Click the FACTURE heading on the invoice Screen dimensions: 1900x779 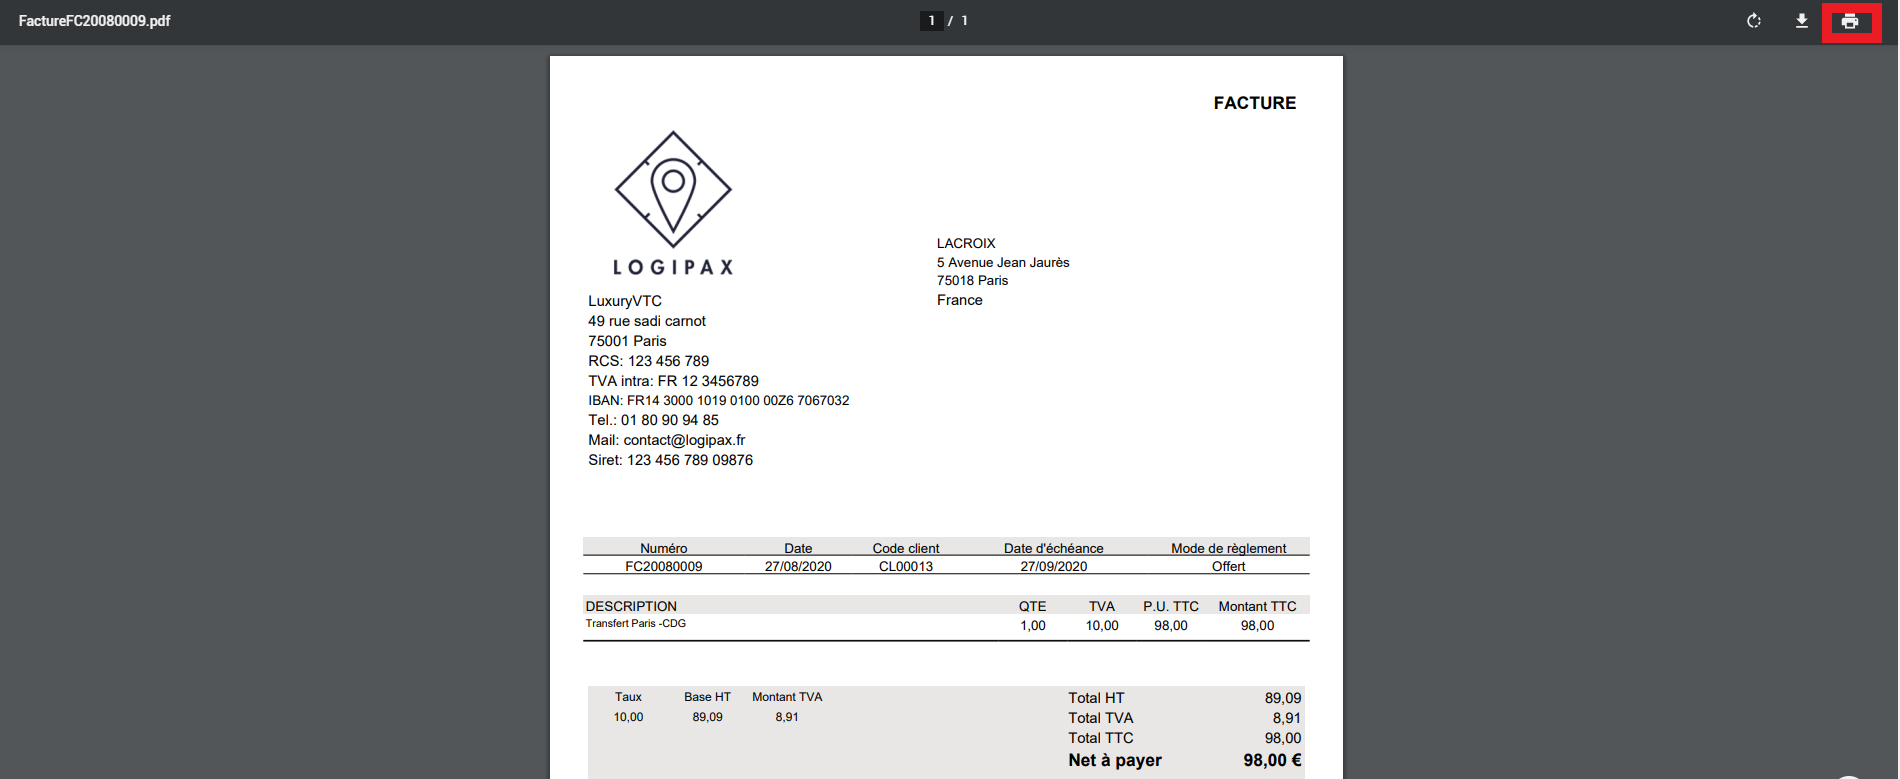[1254, 103]
